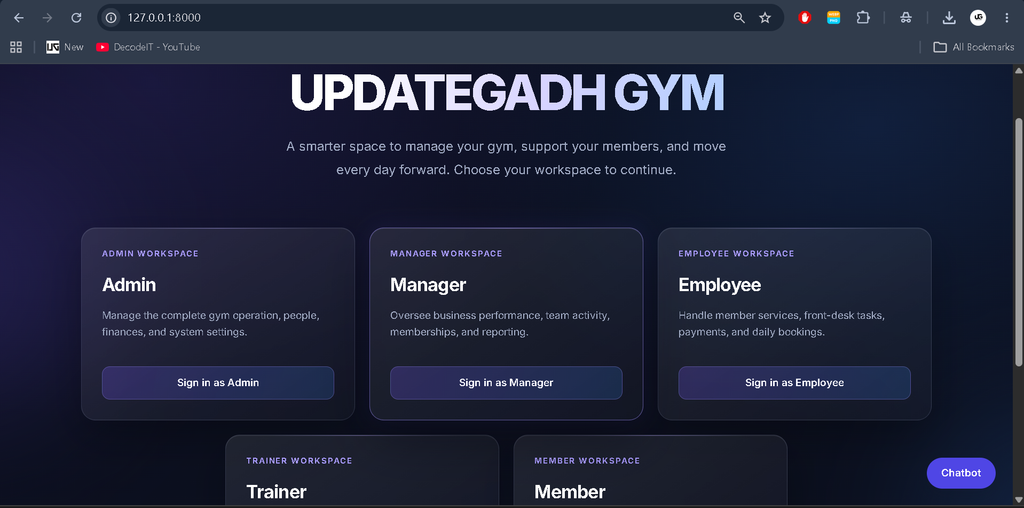Reload the page with the refresh icon

point(76,18)
